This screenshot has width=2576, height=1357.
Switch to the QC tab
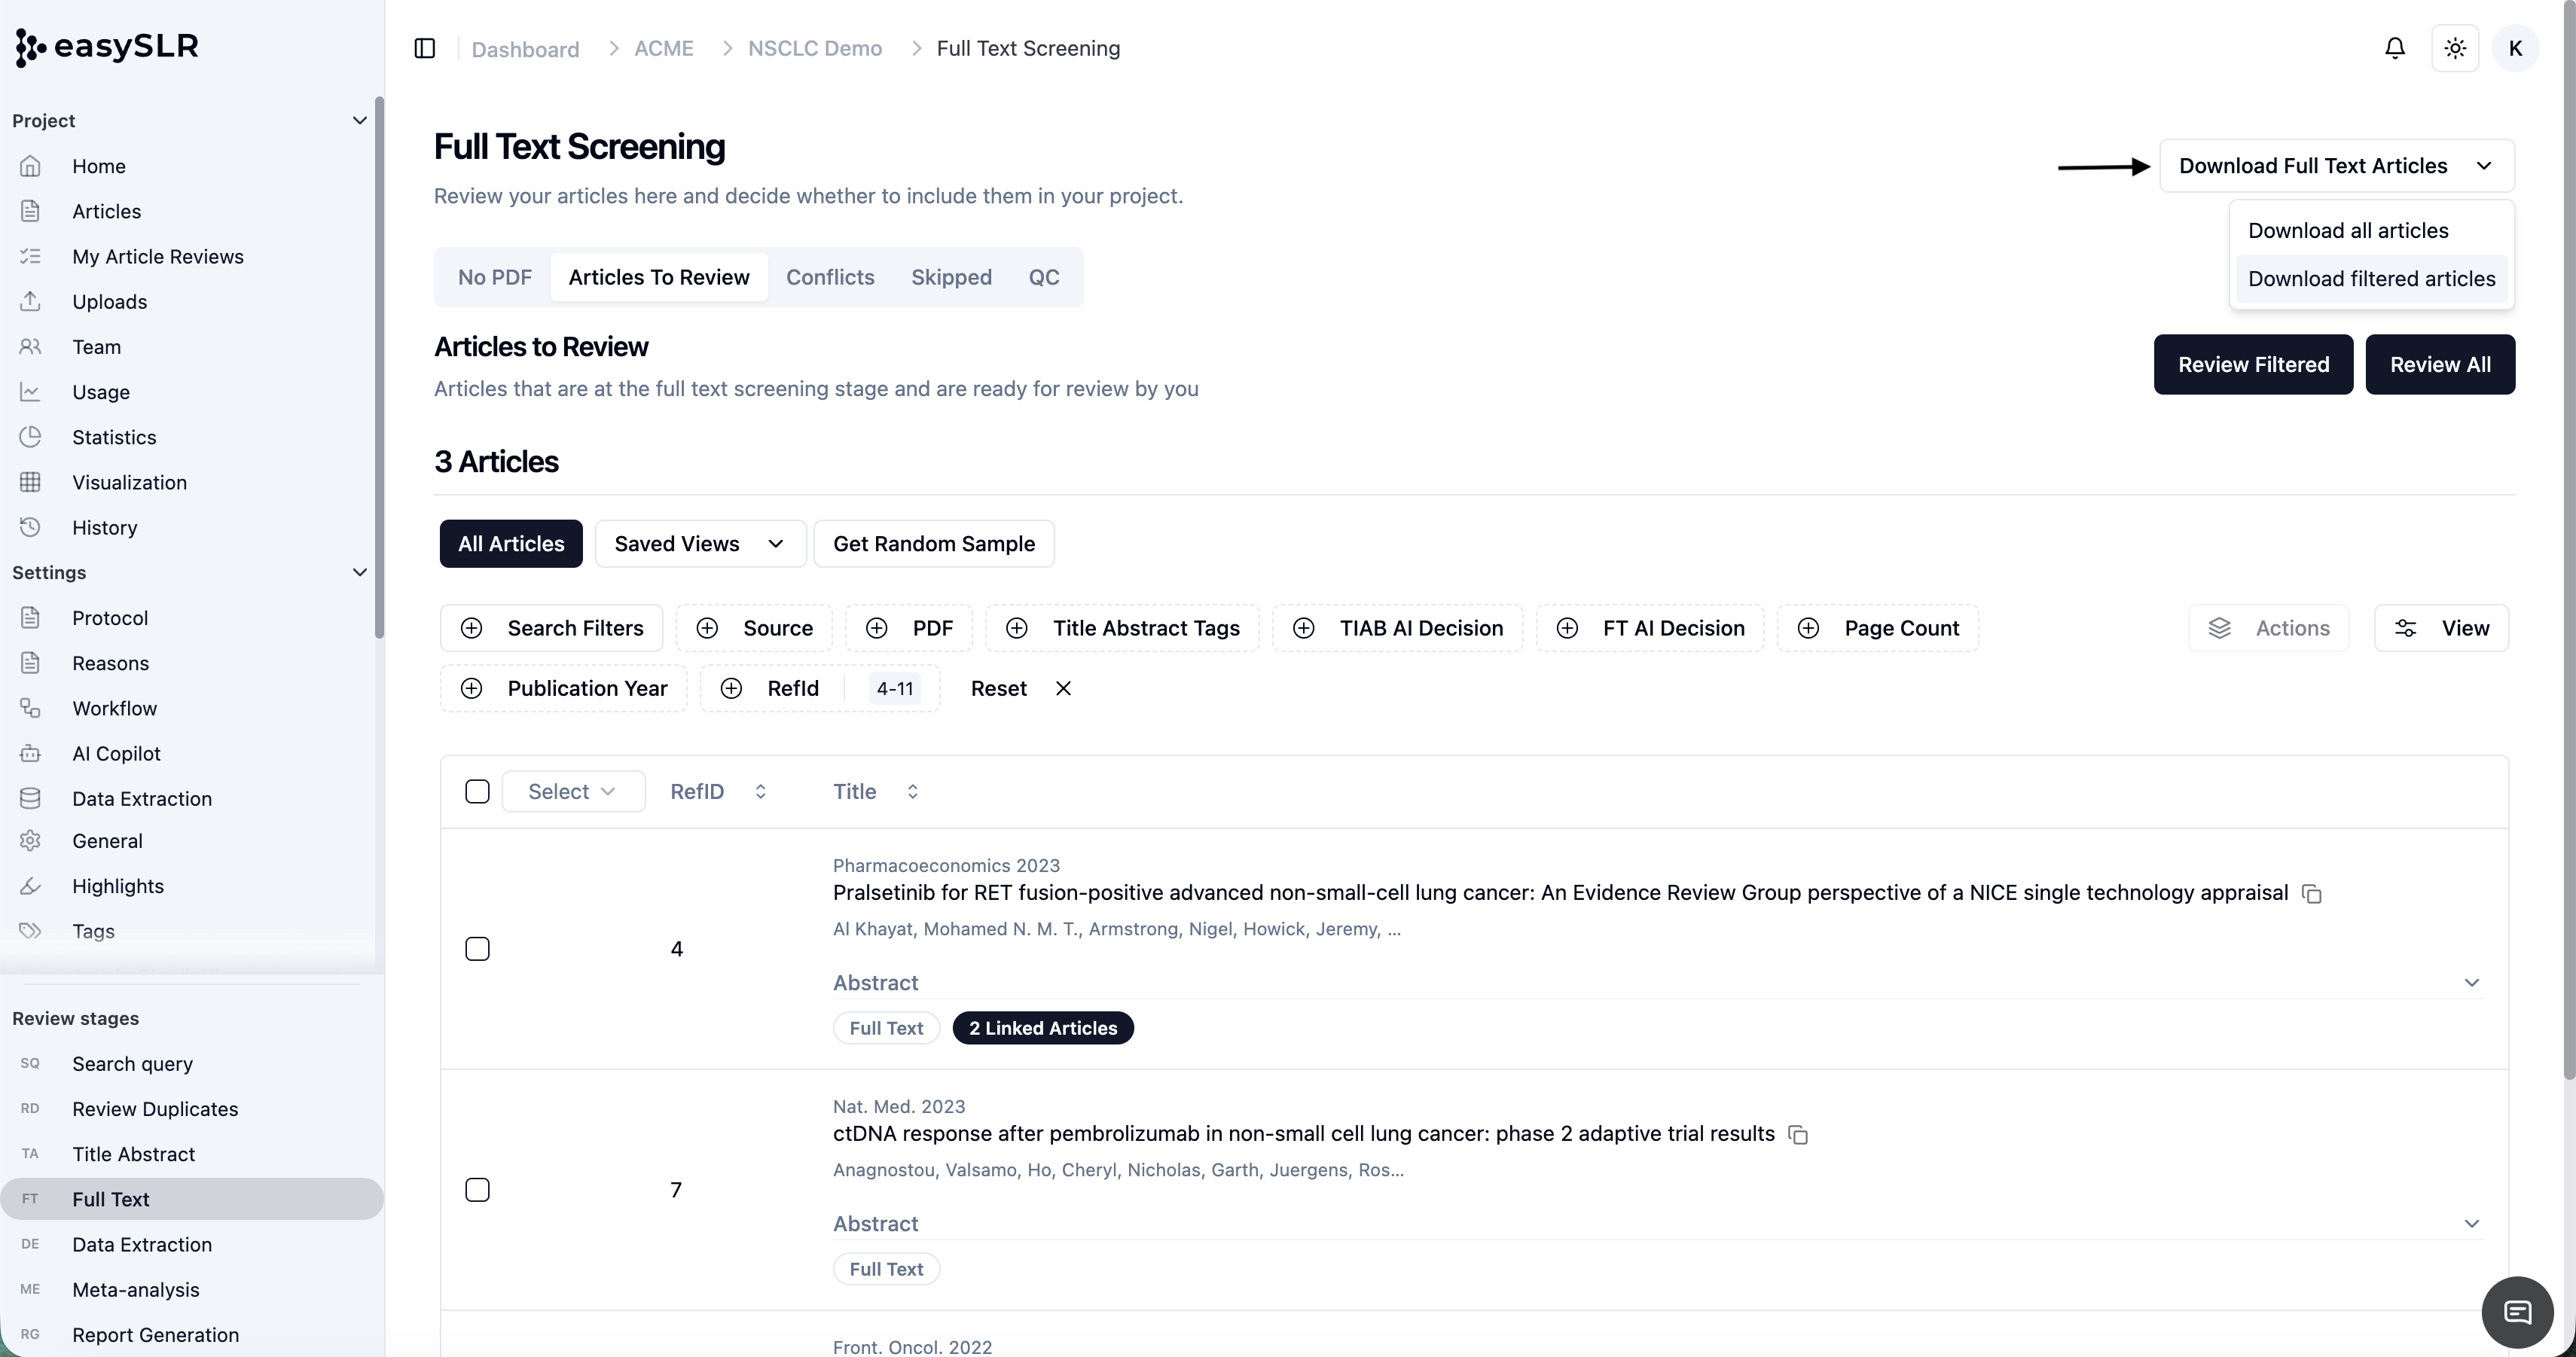pos(1043,277)
